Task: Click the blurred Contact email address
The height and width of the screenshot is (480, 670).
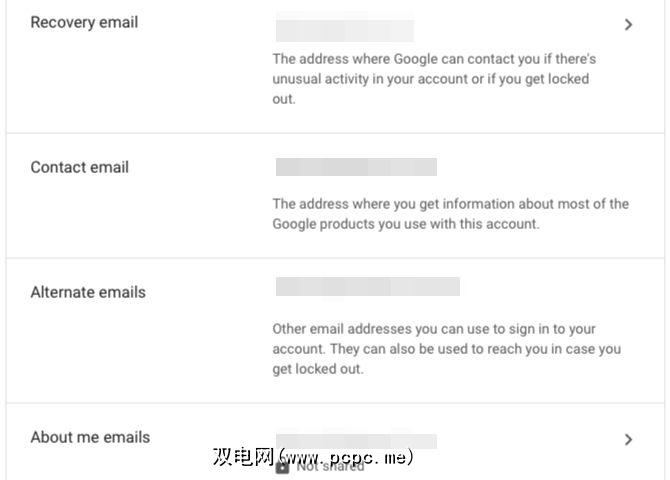Action: coord(356,167)
